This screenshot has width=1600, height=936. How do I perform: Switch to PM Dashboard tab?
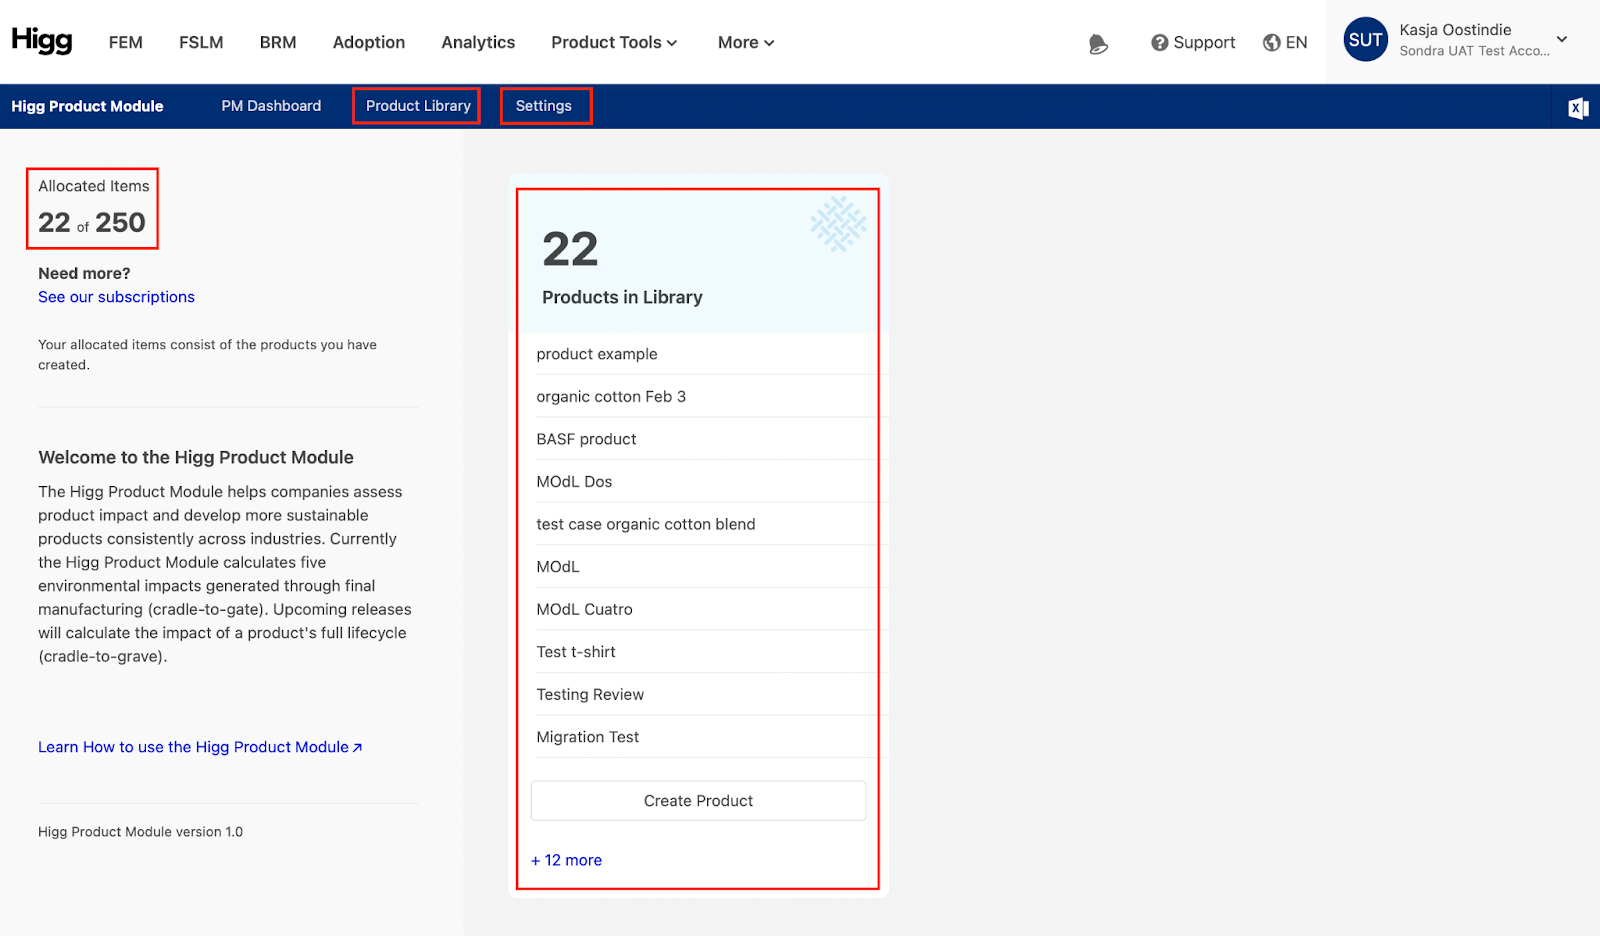click(x=271, y=106)
